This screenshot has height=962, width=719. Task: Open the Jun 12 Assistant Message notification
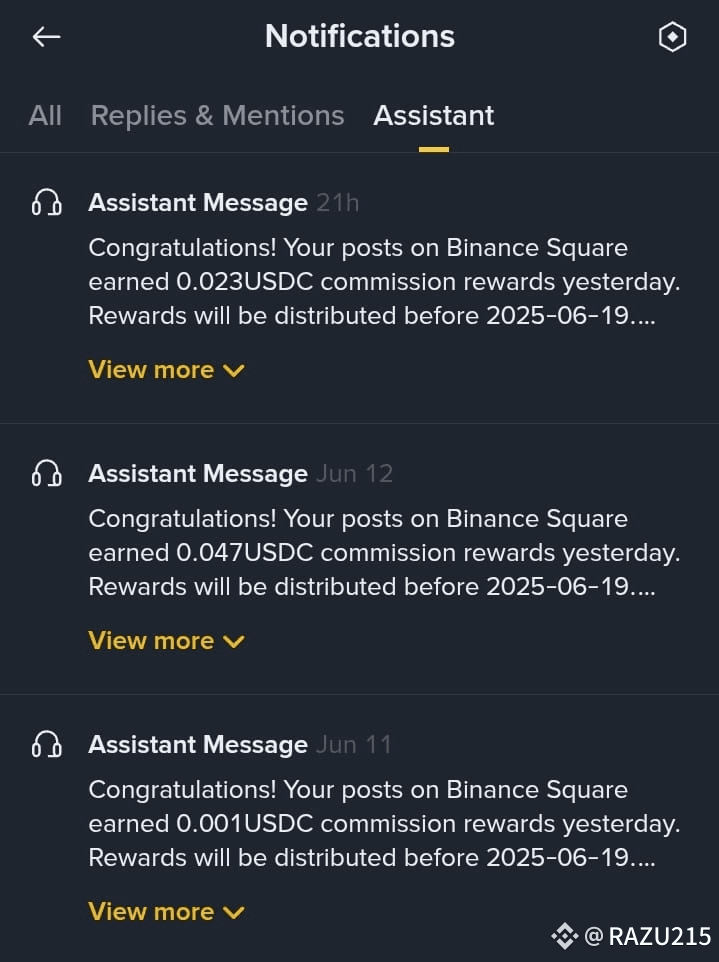coord(384,552)
